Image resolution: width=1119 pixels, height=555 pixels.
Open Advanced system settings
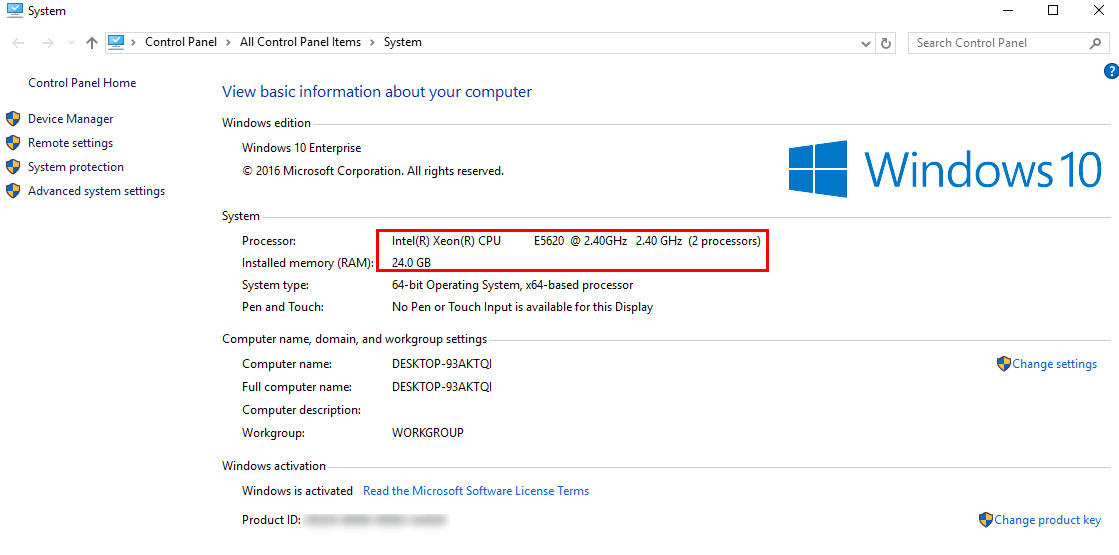coord(96,191)
